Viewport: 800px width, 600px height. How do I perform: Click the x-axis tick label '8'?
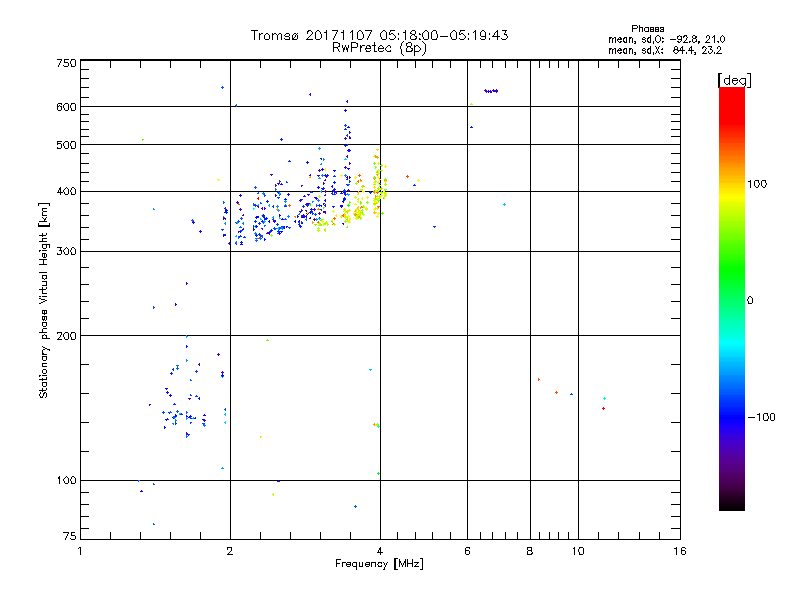tap(530, 551)
